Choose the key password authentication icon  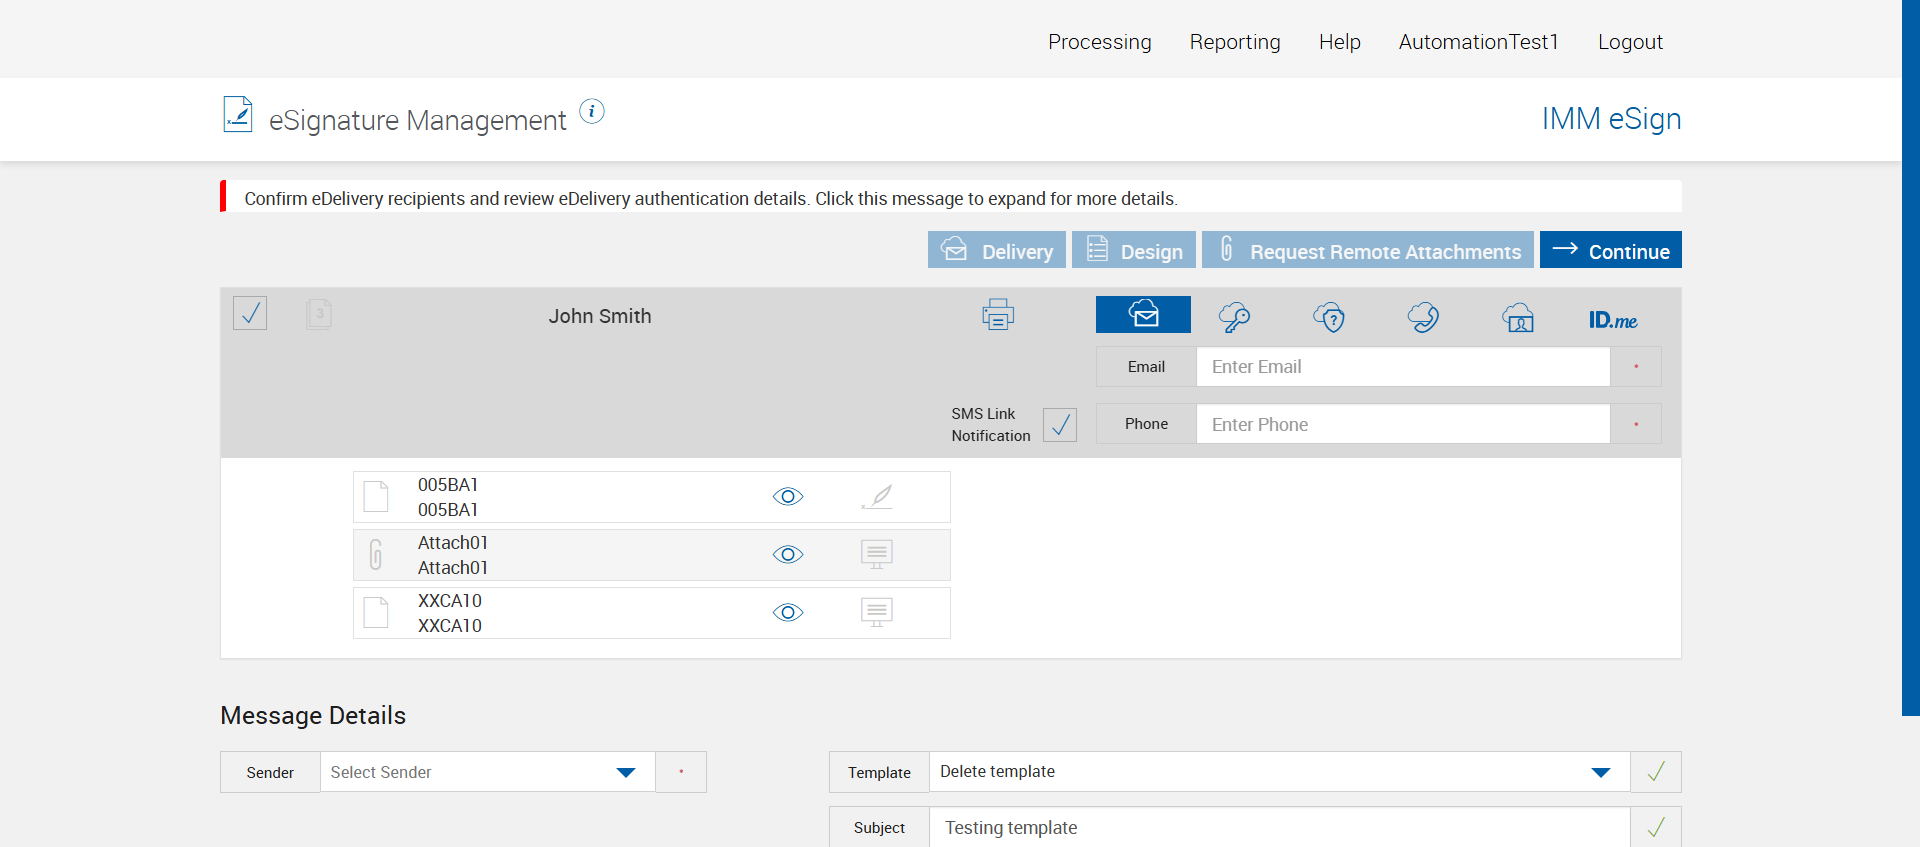point(1234,318)
